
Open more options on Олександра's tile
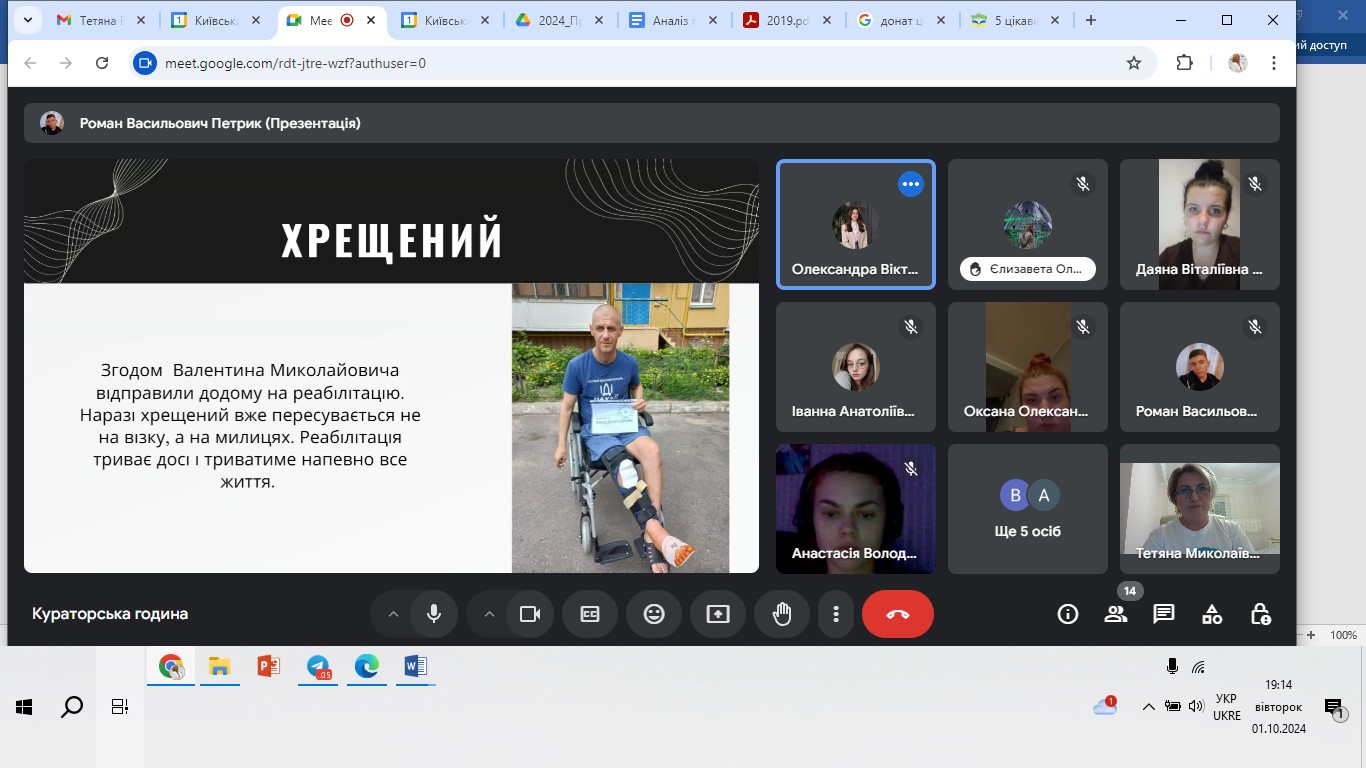pos(910,184)
